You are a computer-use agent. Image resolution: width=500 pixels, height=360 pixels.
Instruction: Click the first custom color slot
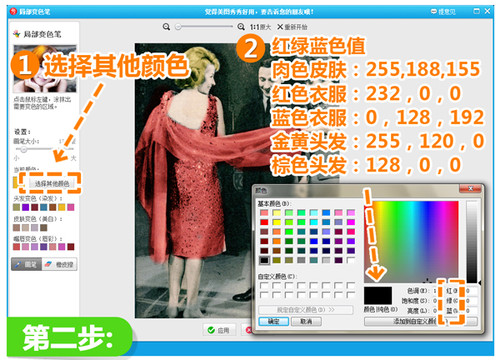[x=264, y=286]
